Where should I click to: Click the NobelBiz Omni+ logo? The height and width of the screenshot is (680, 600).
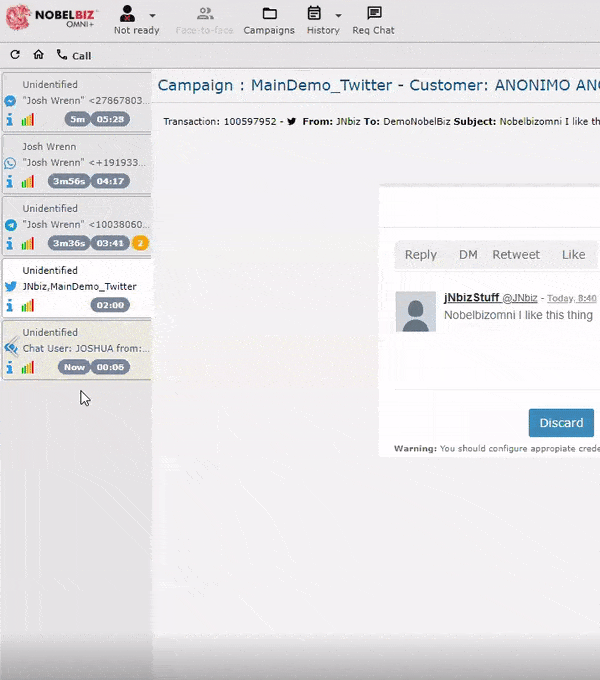pos(50,17)
